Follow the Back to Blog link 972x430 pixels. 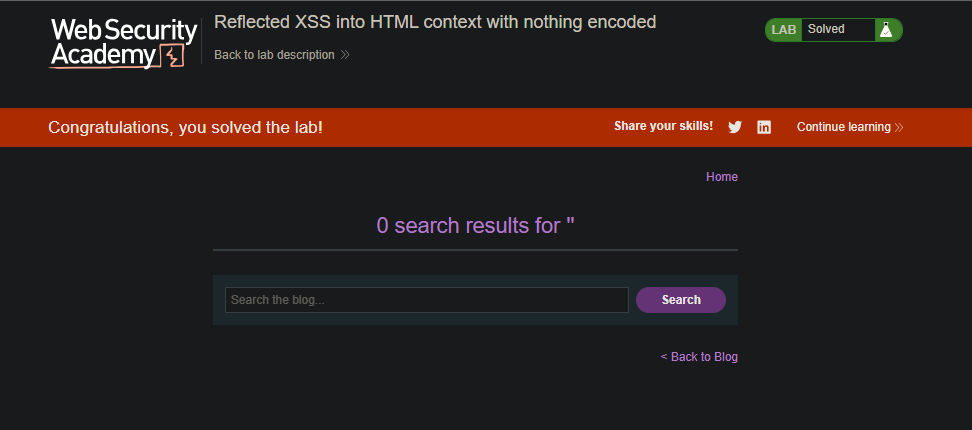(x=699, y=357)
